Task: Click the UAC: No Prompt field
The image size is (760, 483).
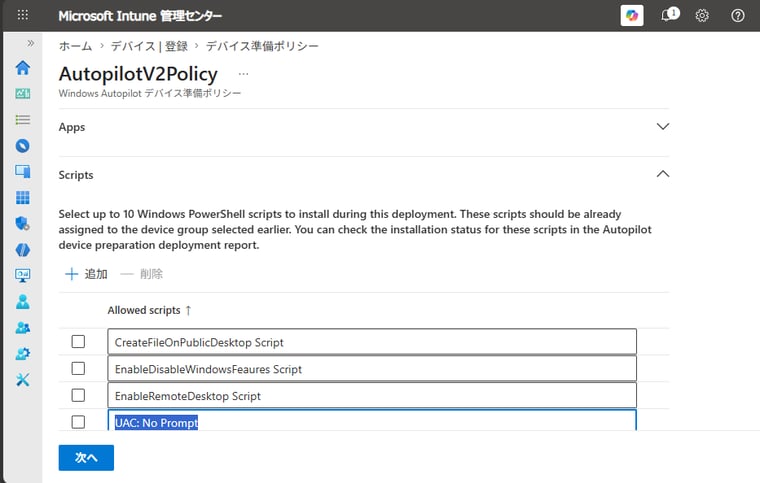Action: point(372,420)
